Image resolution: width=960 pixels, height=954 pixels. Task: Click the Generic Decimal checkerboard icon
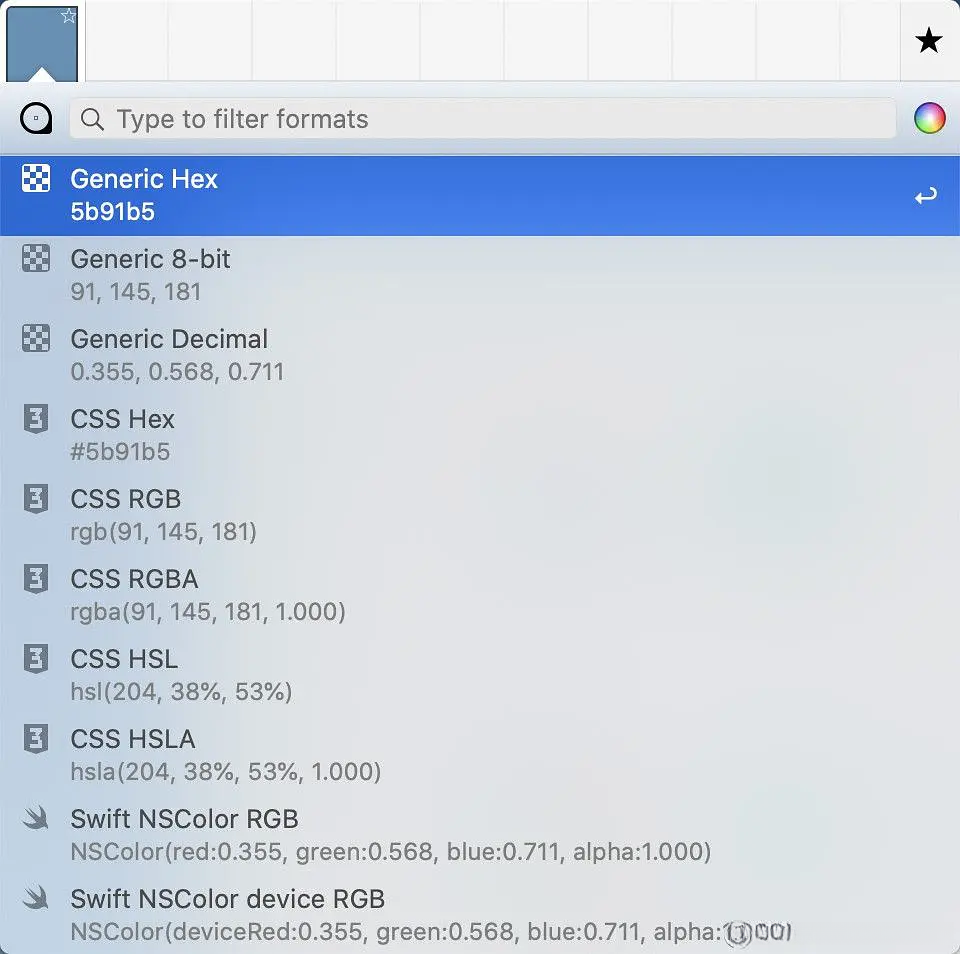(x=36, y=338)
